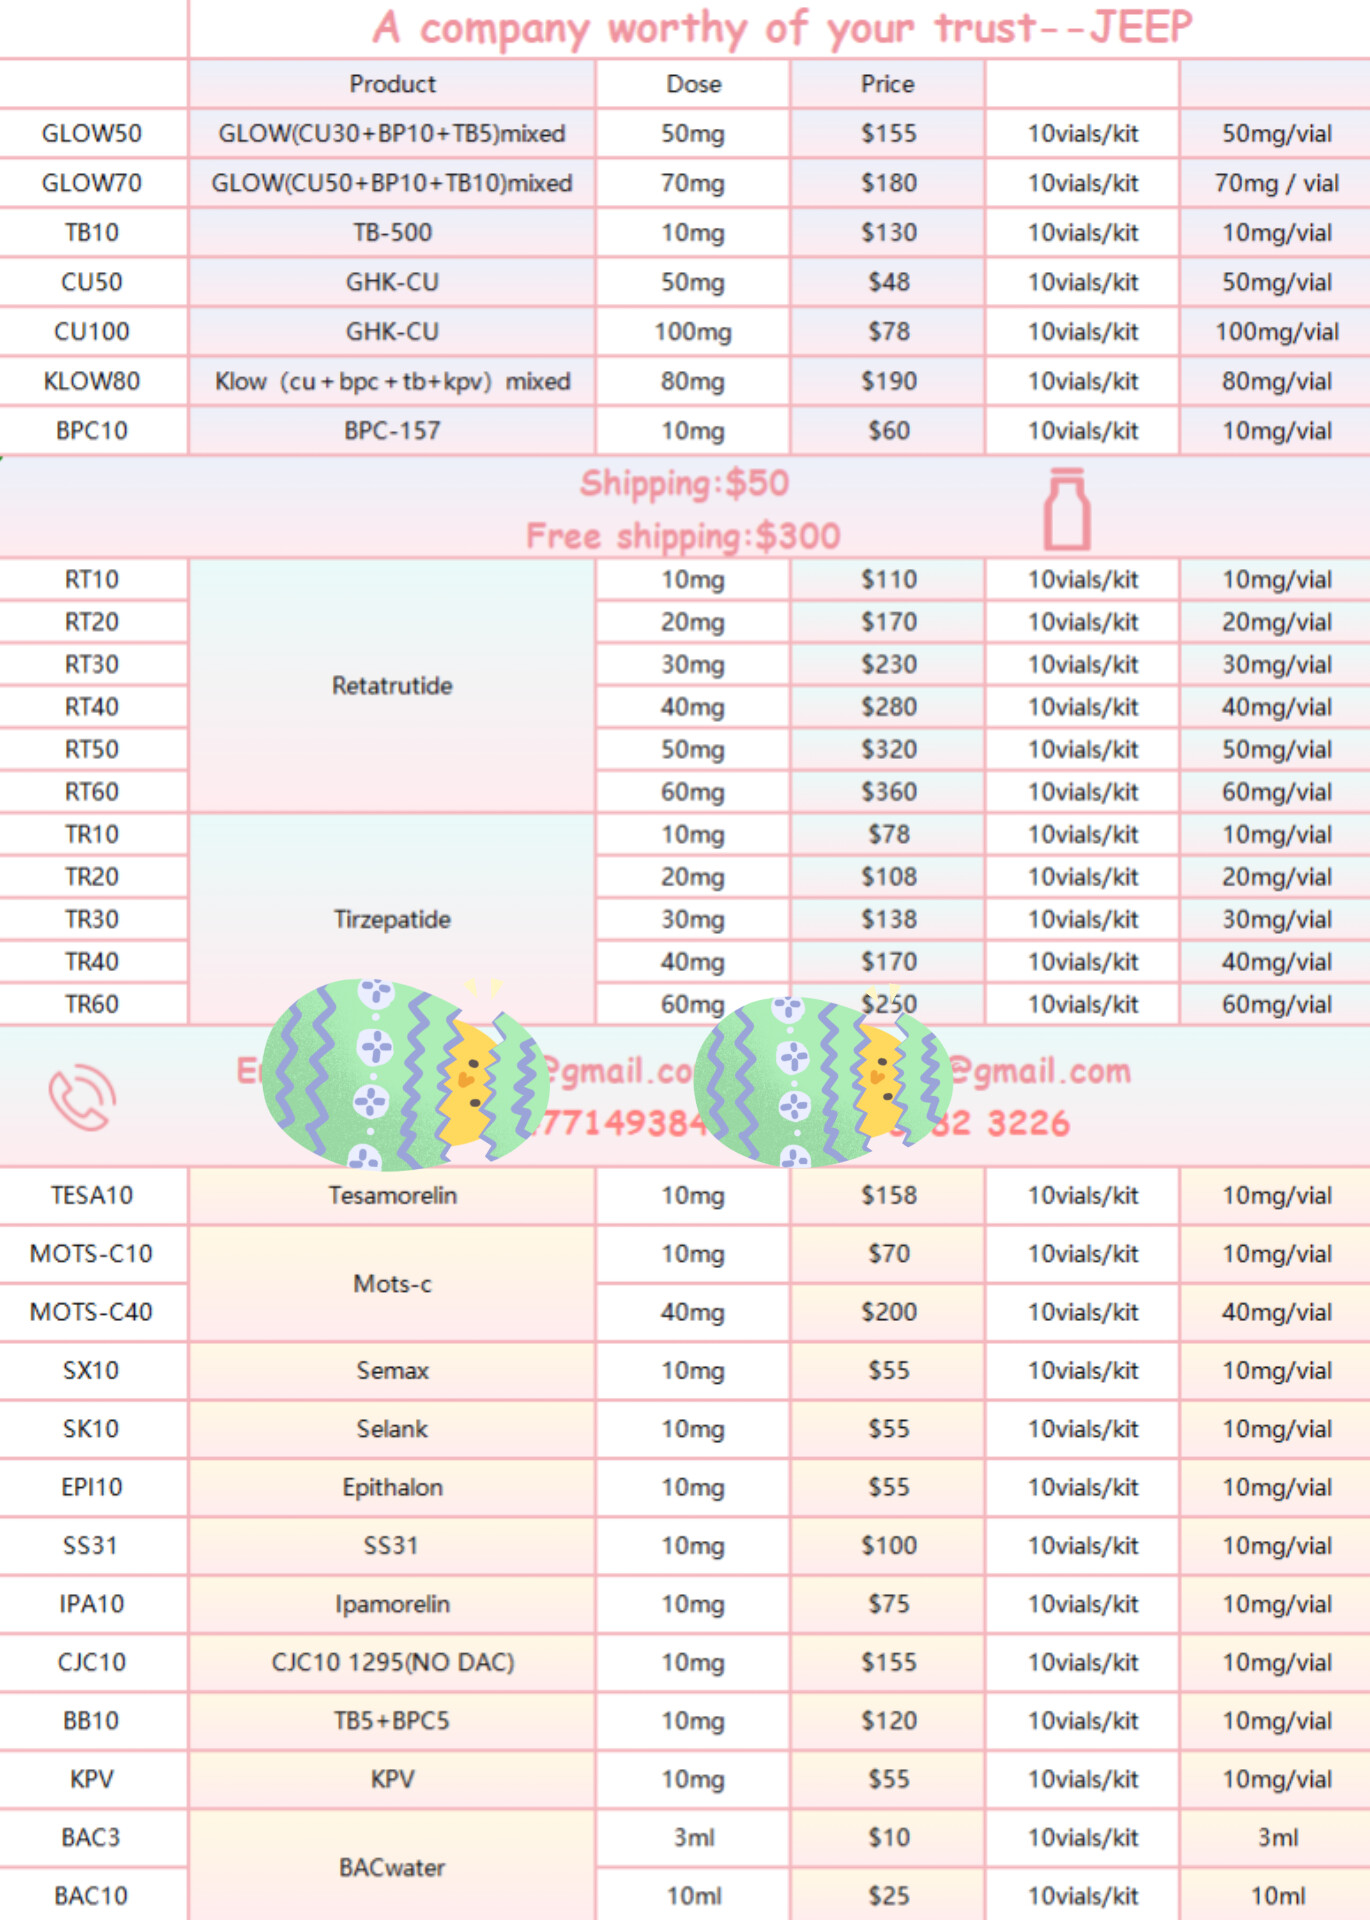Screen dimensions: 1370x1920
Task: Click the "BAC3" code cell
Action: pyautogui.click(x=92, y=1838)
